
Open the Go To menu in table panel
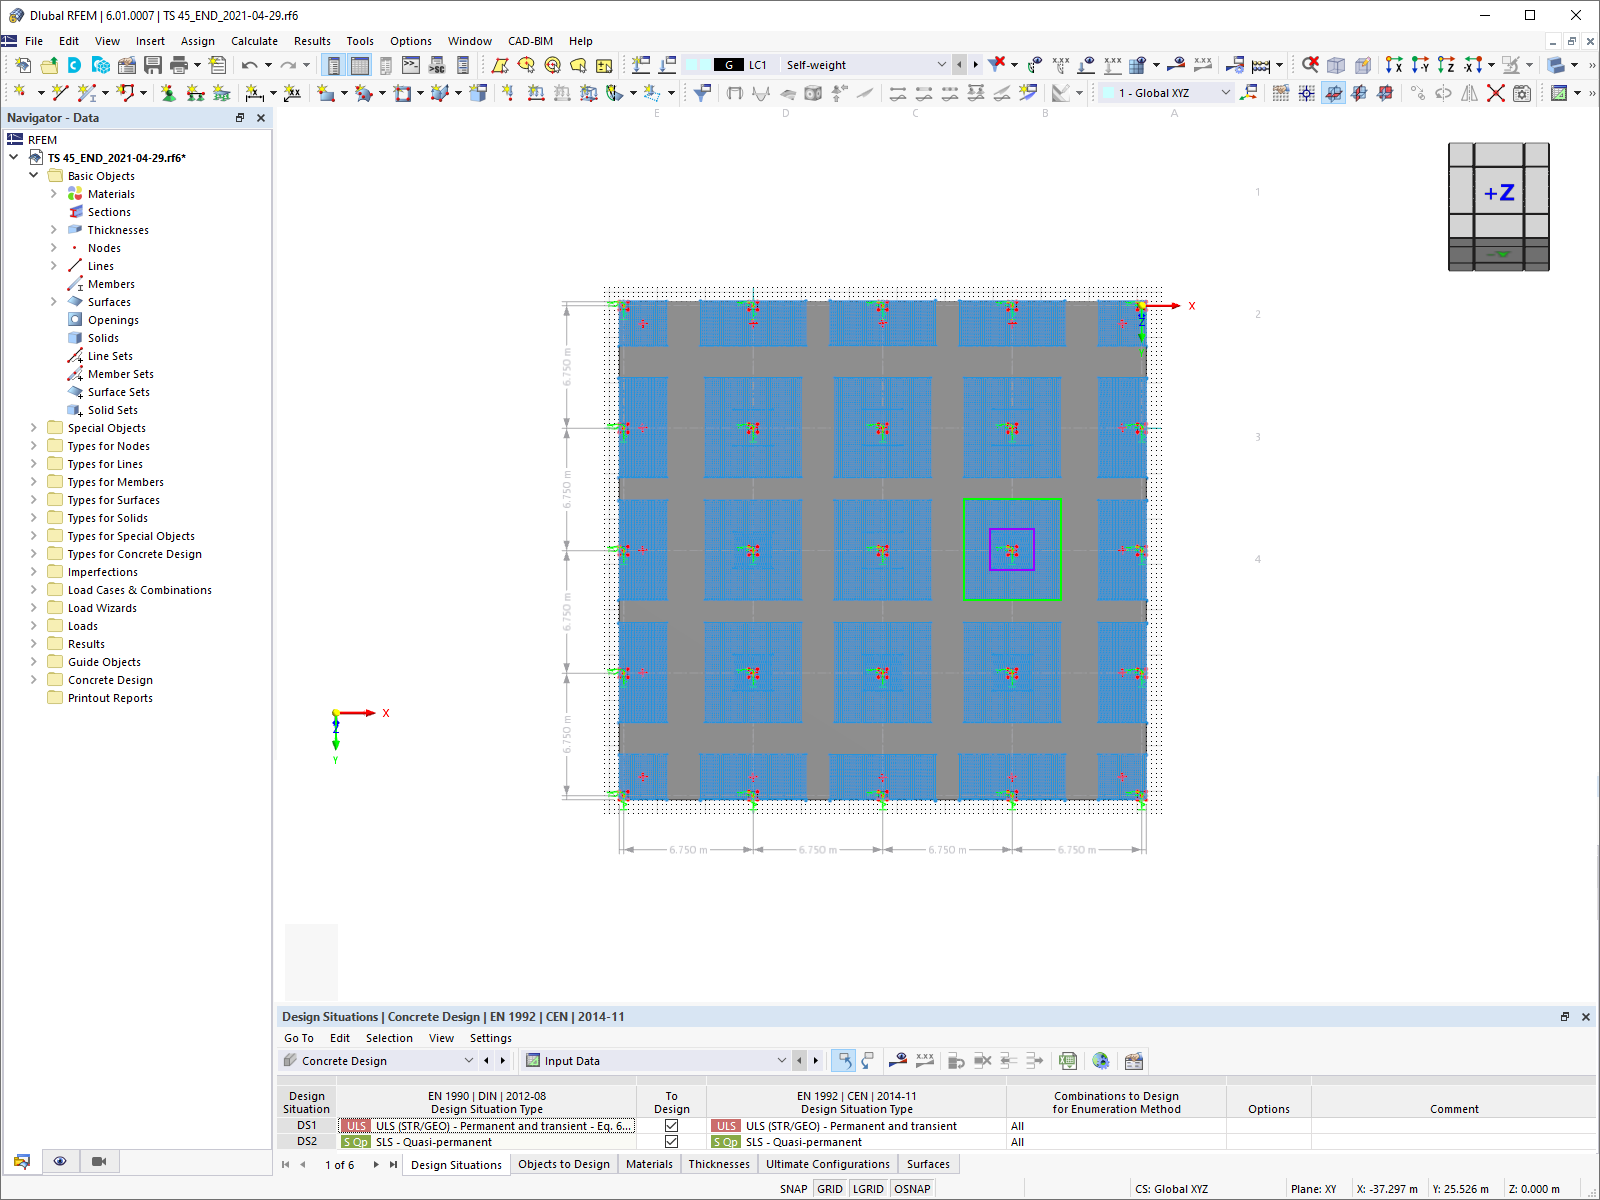[x=298, y=1038]
